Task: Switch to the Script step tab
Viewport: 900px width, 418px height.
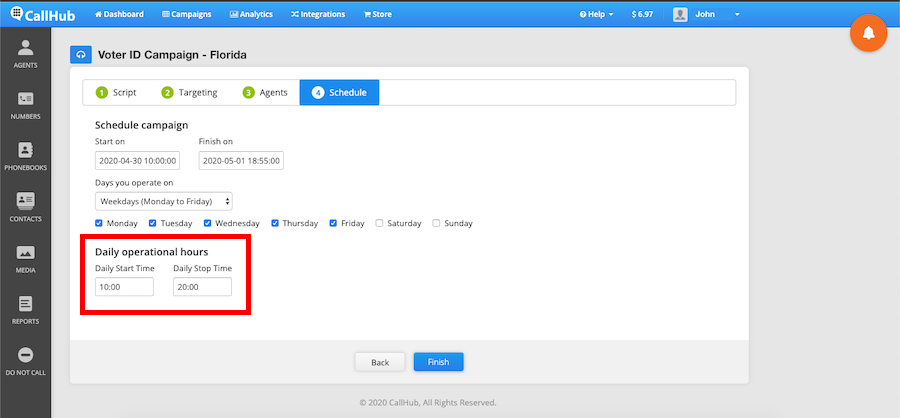Action: click(117, 92)
